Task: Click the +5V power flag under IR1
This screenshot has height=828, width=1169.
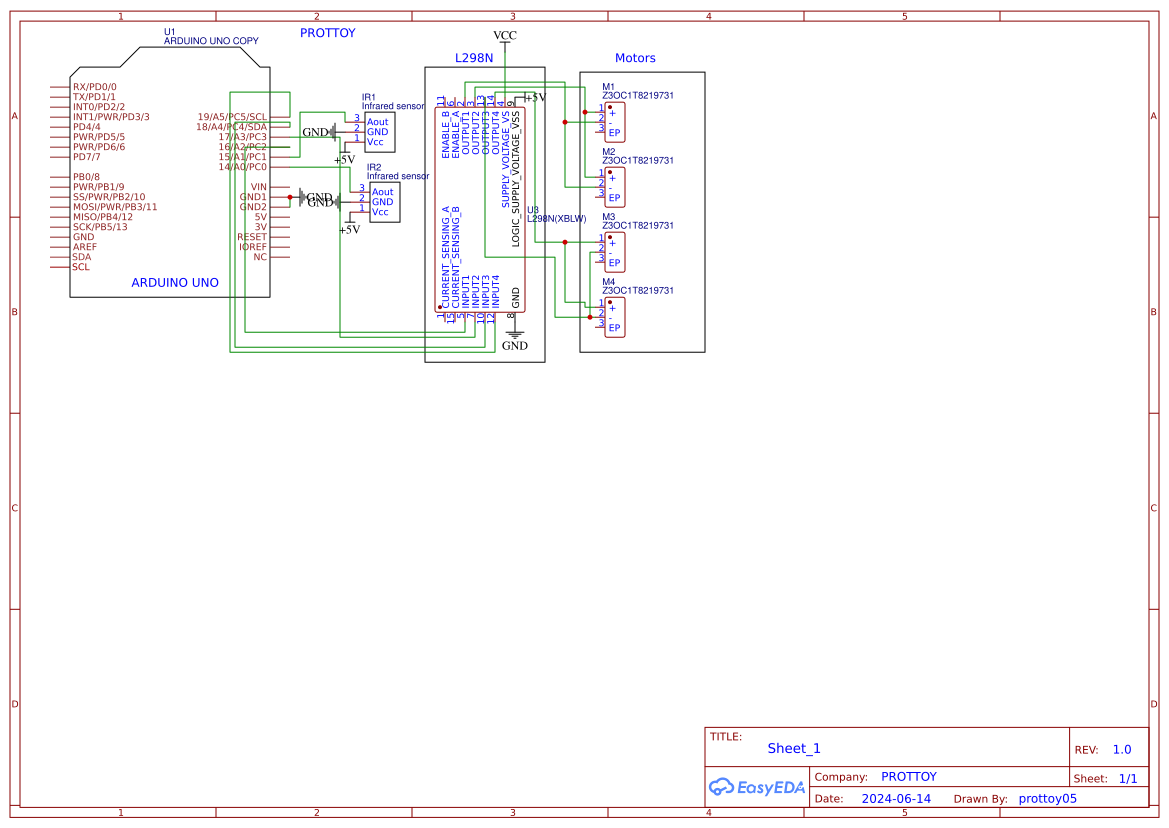Action: (344, 157)
